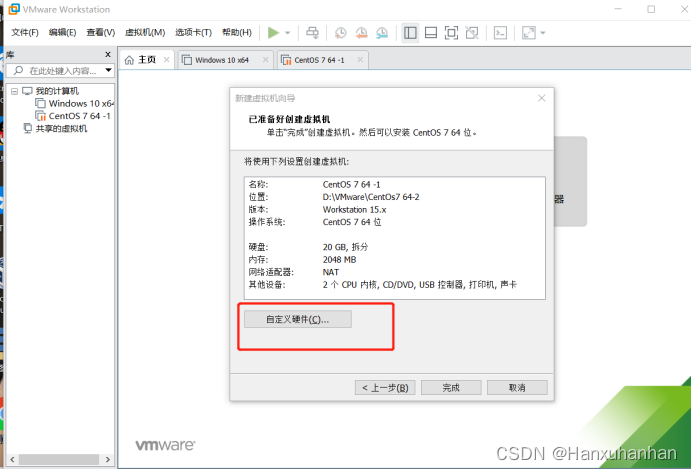This screenshot has height=470, width=692.
Task: Click the 取消 cancel button
Action: point(517,387)
